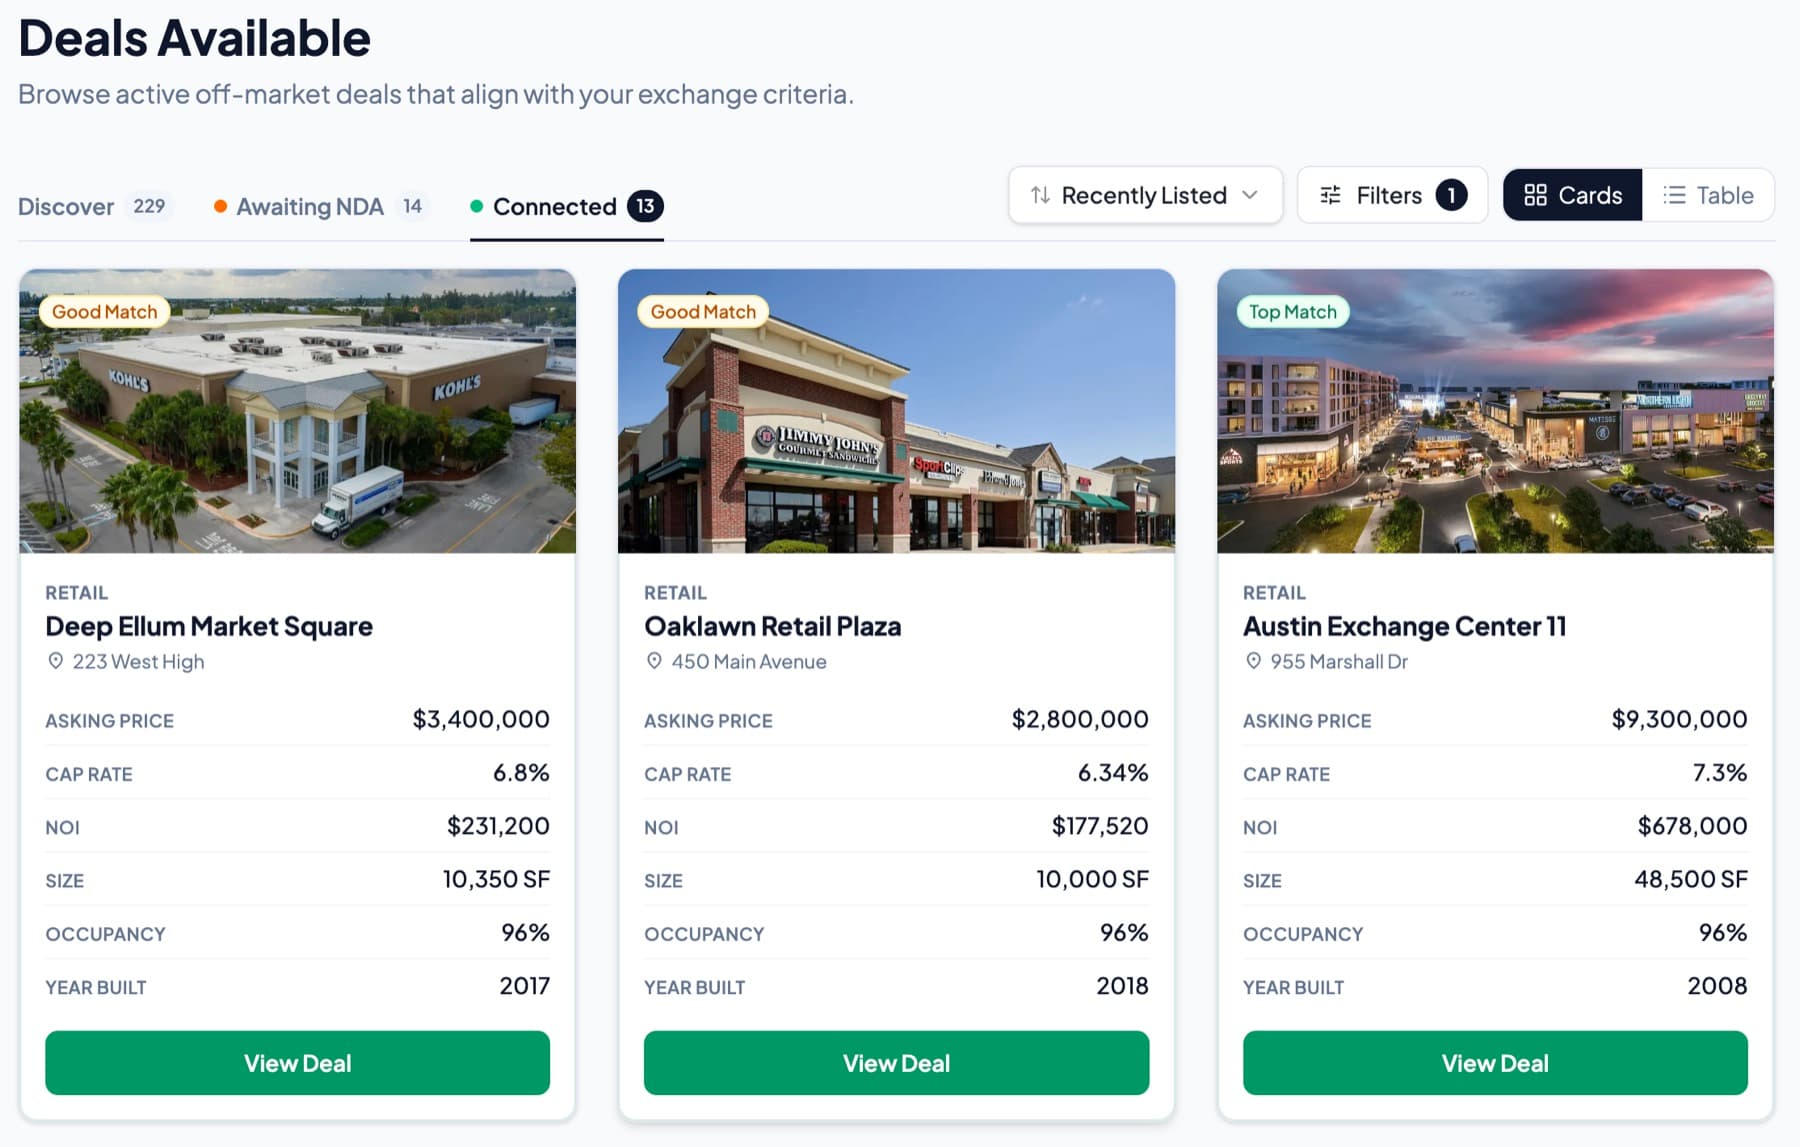
Task: Click the filter count badge showing 1
Action: pos(1452,195)
